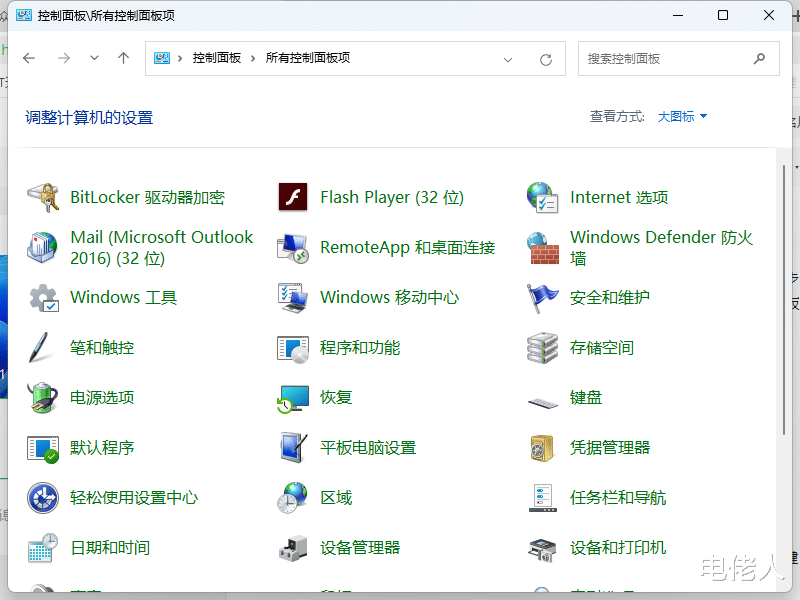Open the 安全和维护 text link
Viewport: 800px width, 600px height.
(610, 297)
